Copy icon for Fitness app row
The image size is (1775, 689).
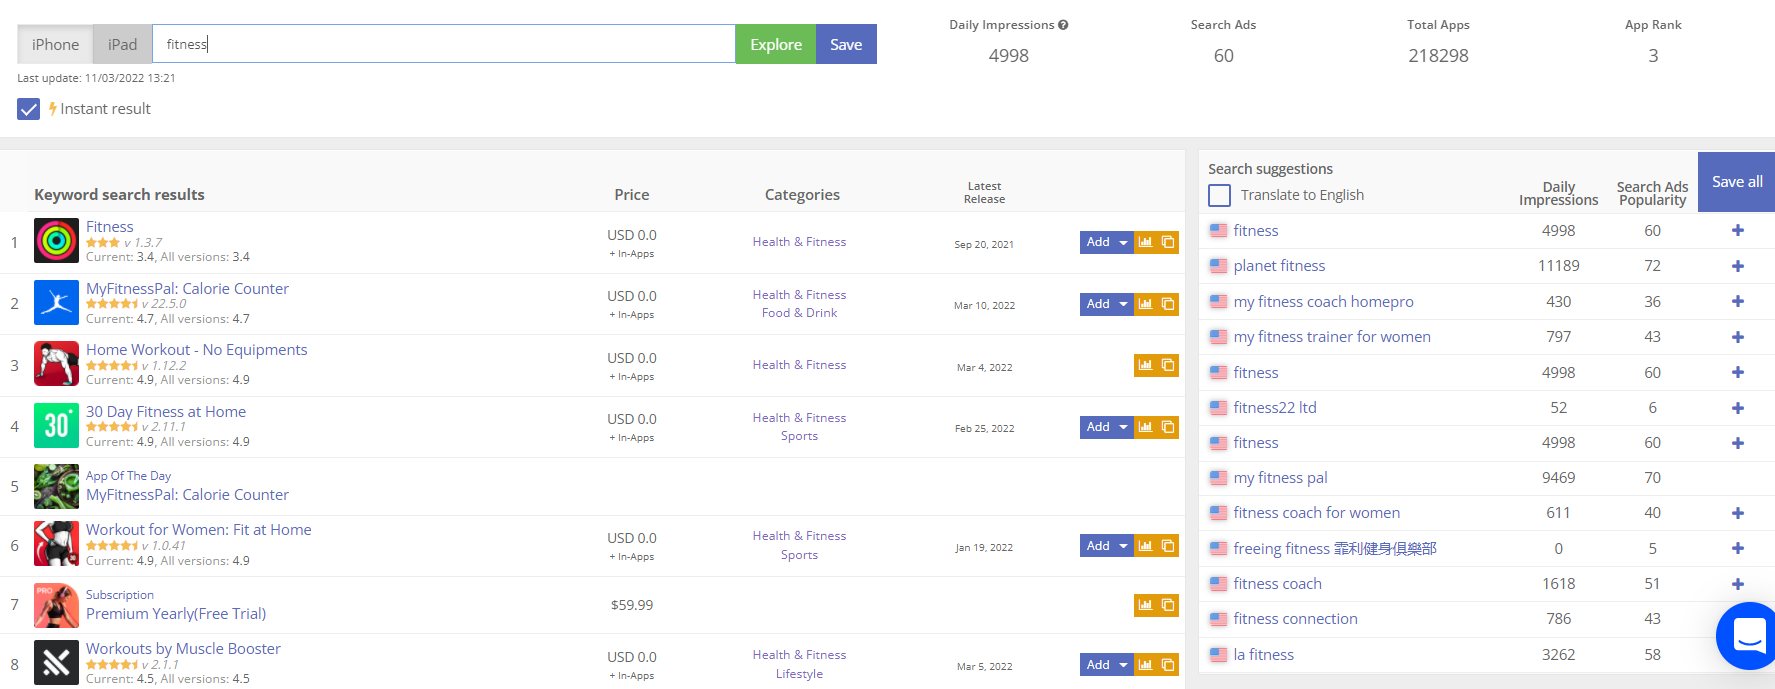[1168, 242]
